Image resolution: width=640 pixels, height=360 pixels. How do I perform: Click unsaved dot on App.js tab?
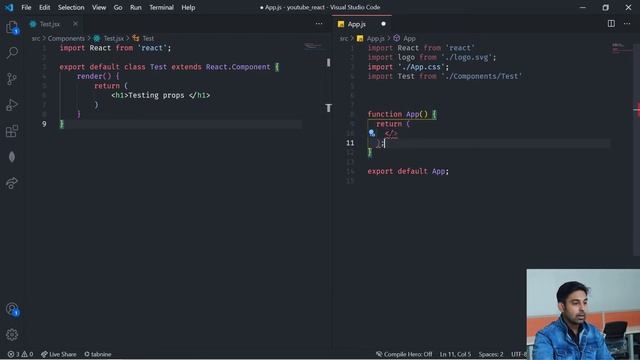383,24
